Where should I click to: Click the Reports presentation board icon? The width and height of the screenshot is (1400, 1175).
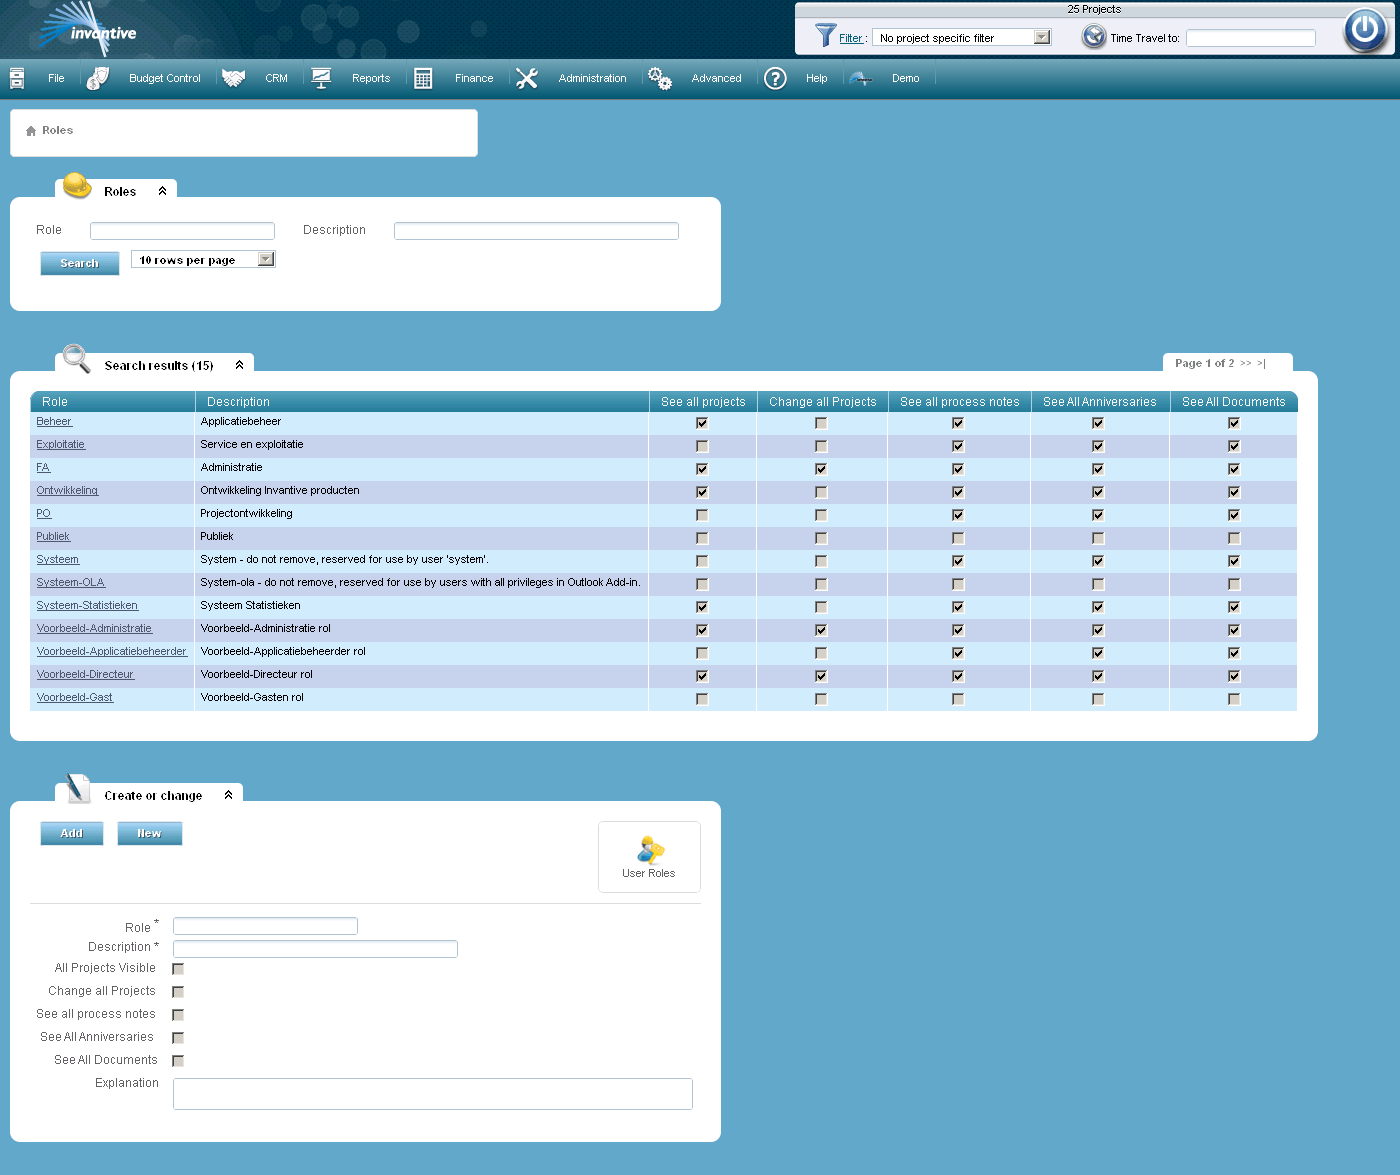click(321, 78)
